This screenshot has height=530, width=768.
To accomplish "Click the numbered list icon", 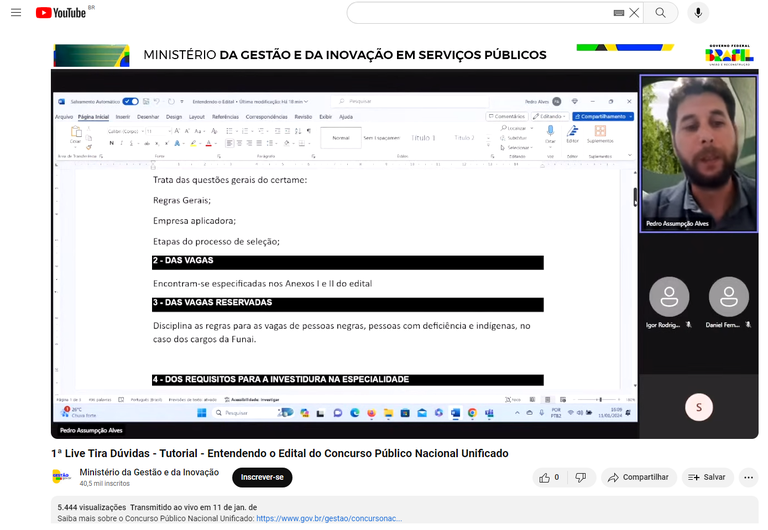I will tap(245, 131).
